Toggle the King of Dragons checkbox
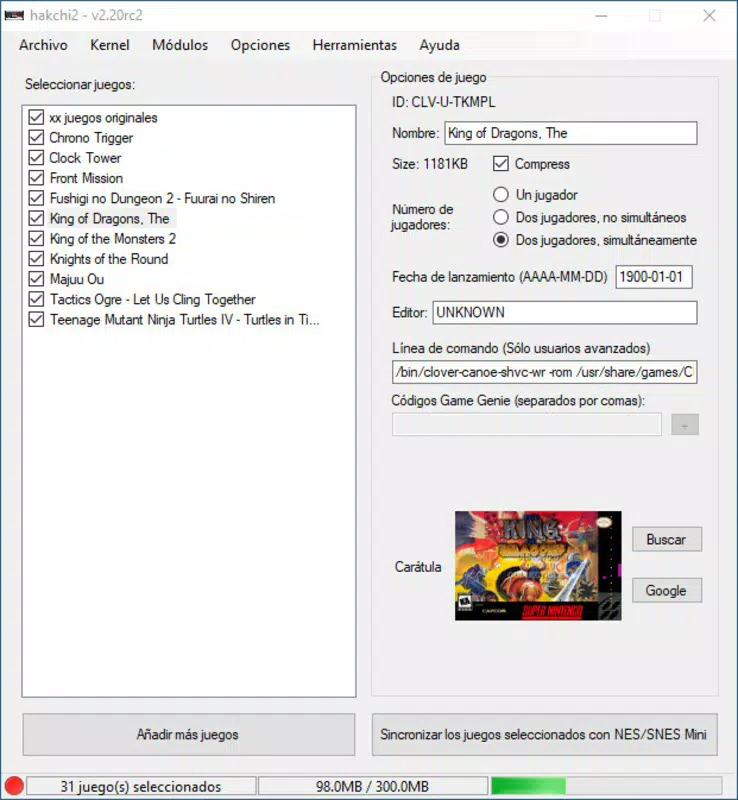Image resolution: width=738 pixels, height=800 pixels. pos(36,218)
